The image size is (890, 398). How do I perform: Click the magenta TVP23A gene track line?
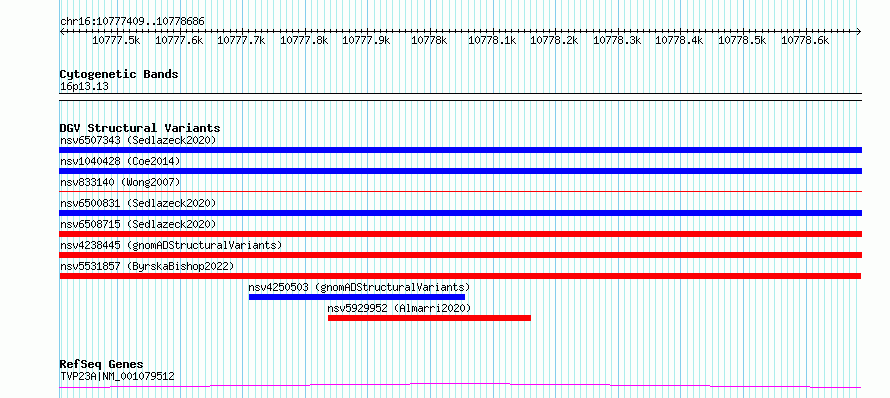coord(460,386)
